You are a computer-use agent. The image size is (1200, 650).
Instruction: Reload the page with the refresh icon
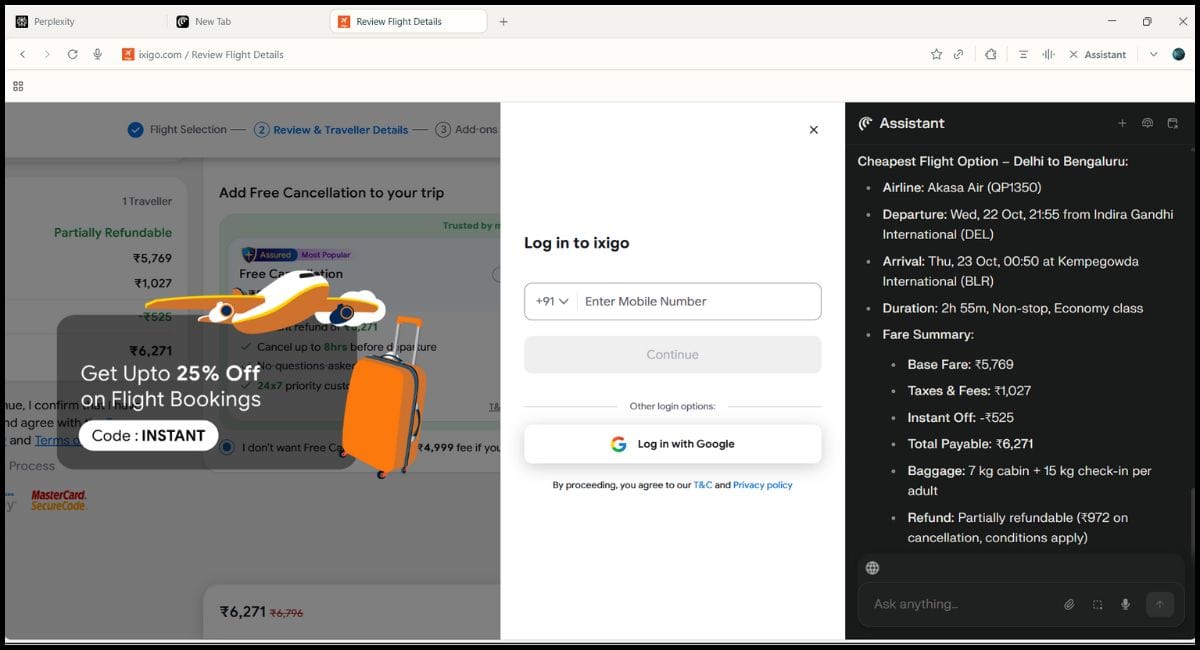pyautogui.click(x=72, y=55)
